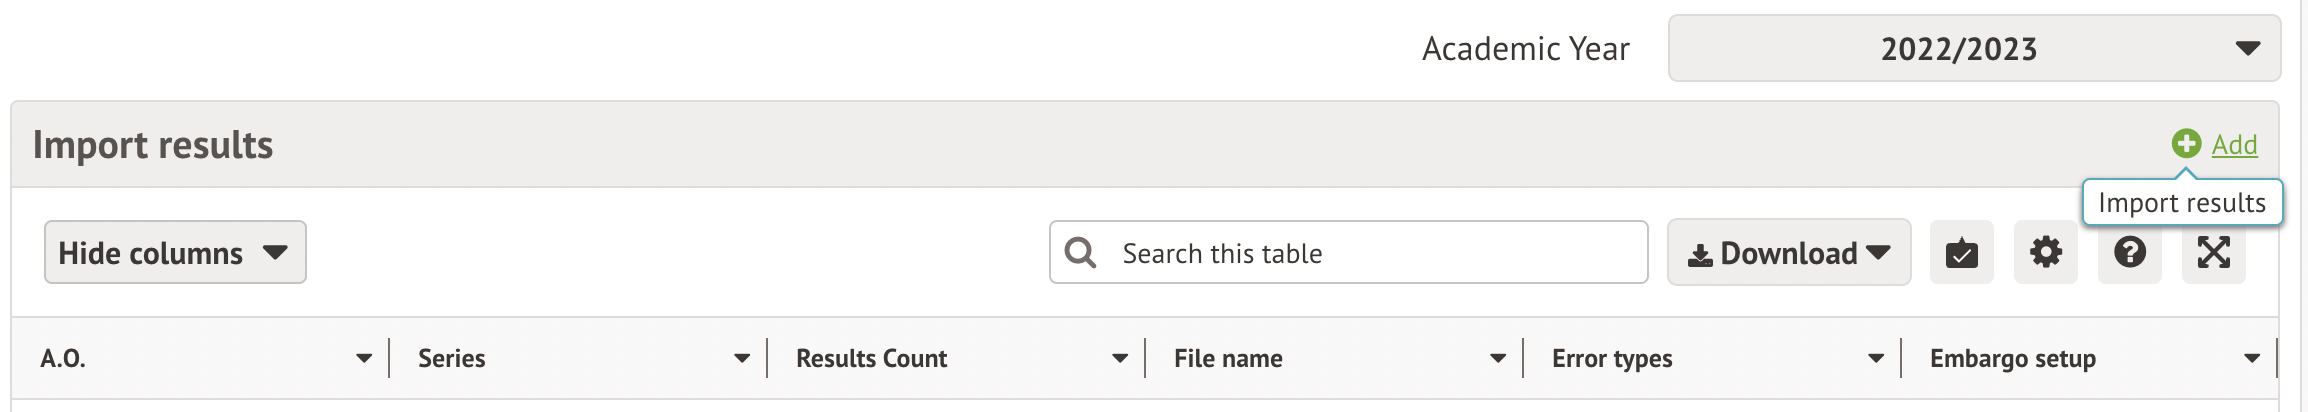The width and height of the screenshot is (2308, 412).
Task: Open the Series column menu arrow
Action: [742, 358]
